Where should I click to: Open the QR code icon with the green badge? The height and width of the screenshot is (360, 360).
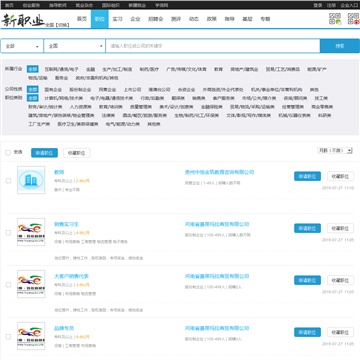click(x=335, y=19)
